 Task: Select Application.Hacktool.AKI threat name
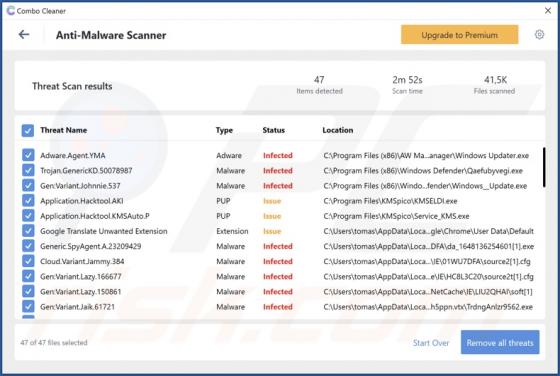[81, 201]
